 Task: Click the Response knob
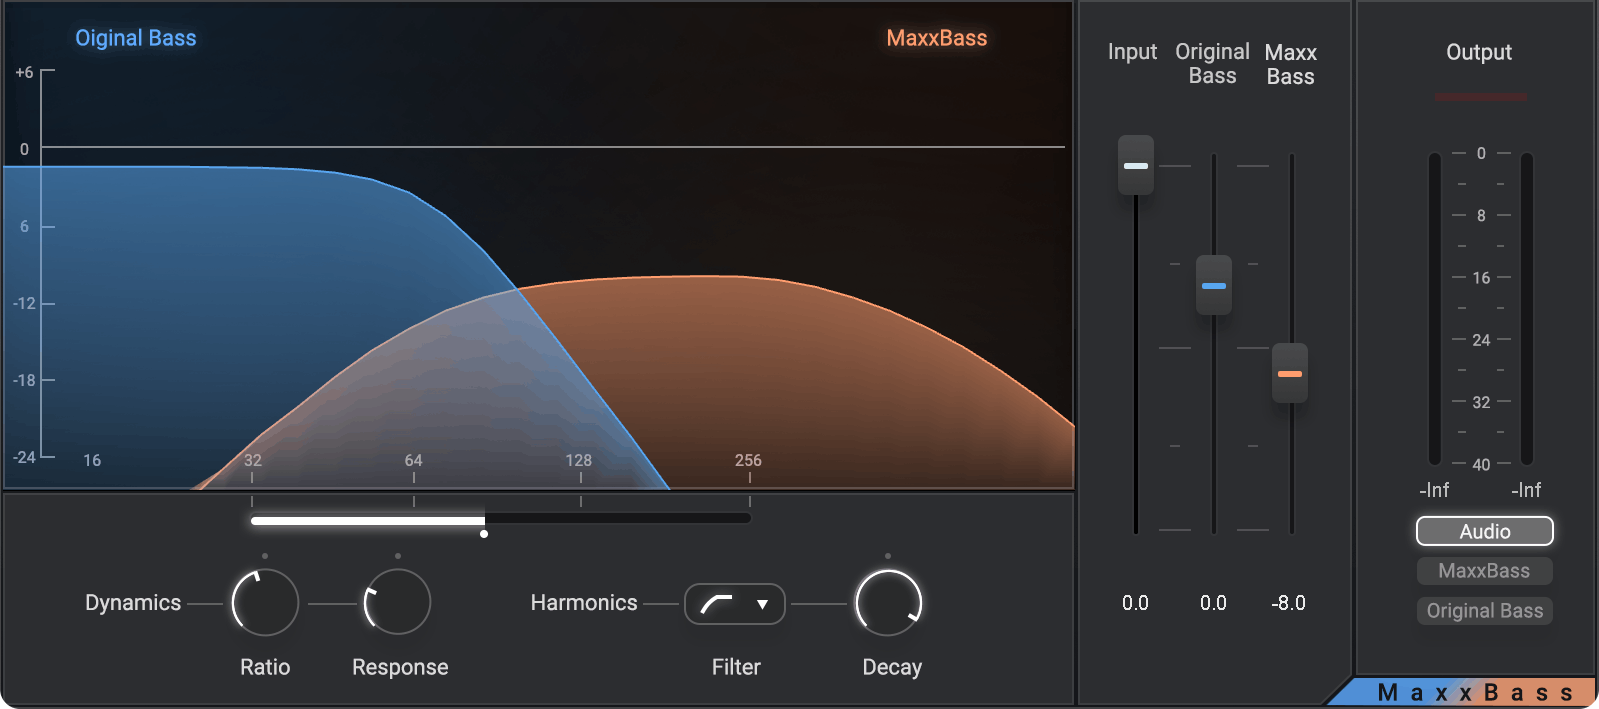point(397,603)
